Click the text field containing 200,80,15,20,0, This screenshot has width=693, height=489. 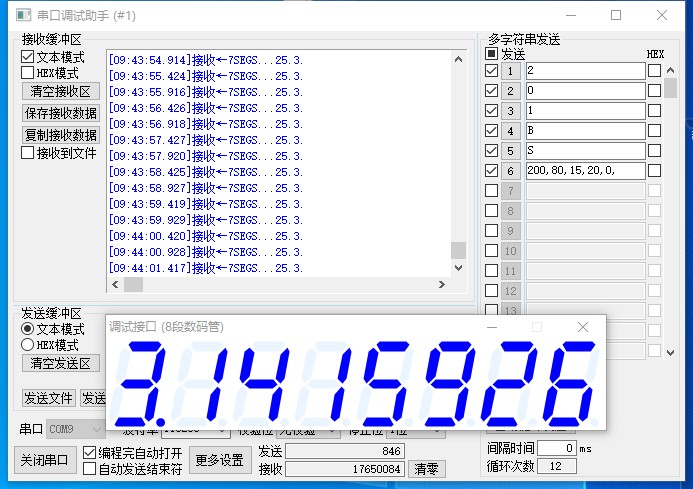click(x=586, y=171)
